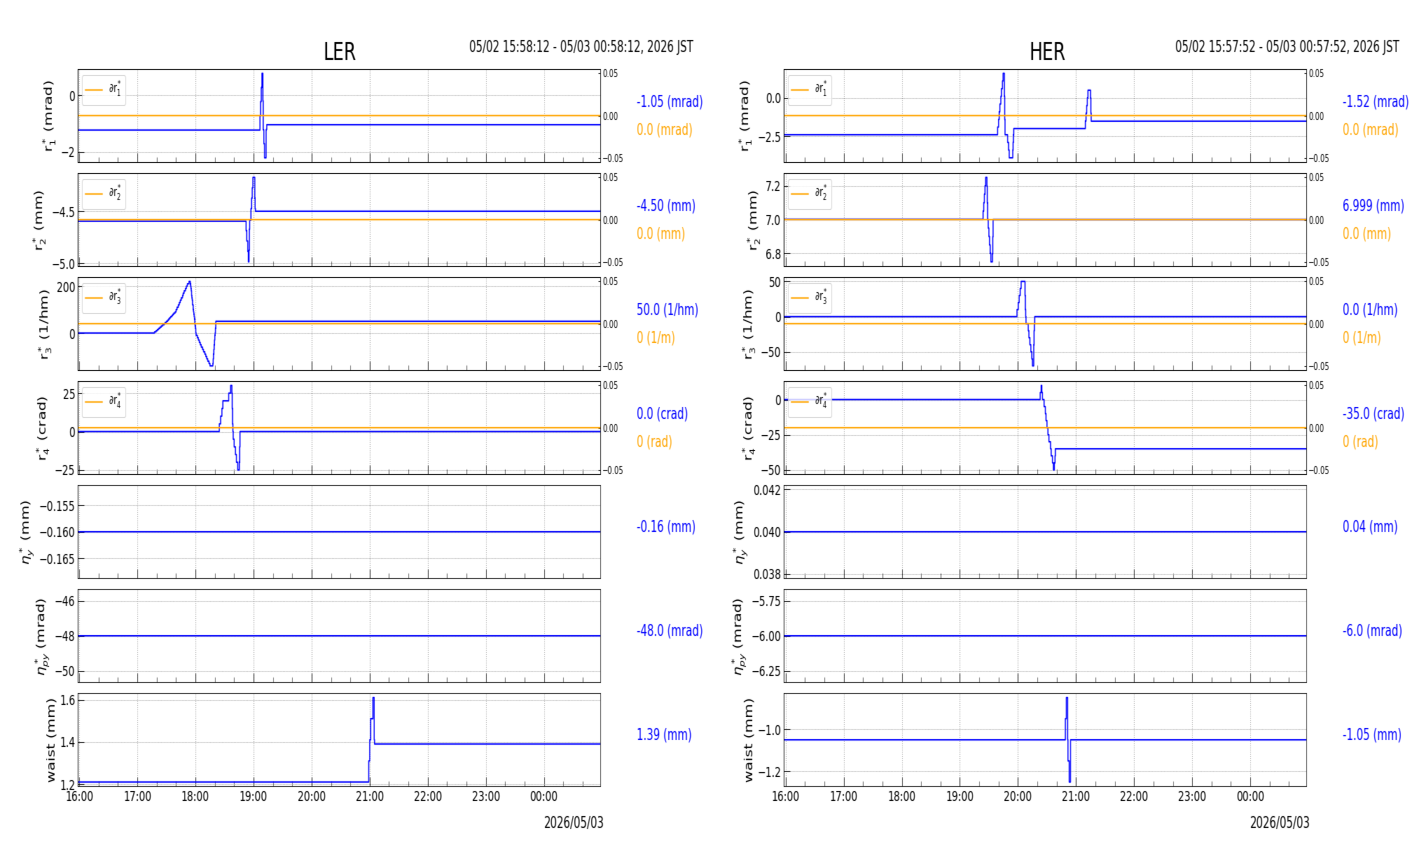Screen dimensions: 1412x864
Task: Click the HER 20:00 time axis tick label
Action: pos(1018,797)
